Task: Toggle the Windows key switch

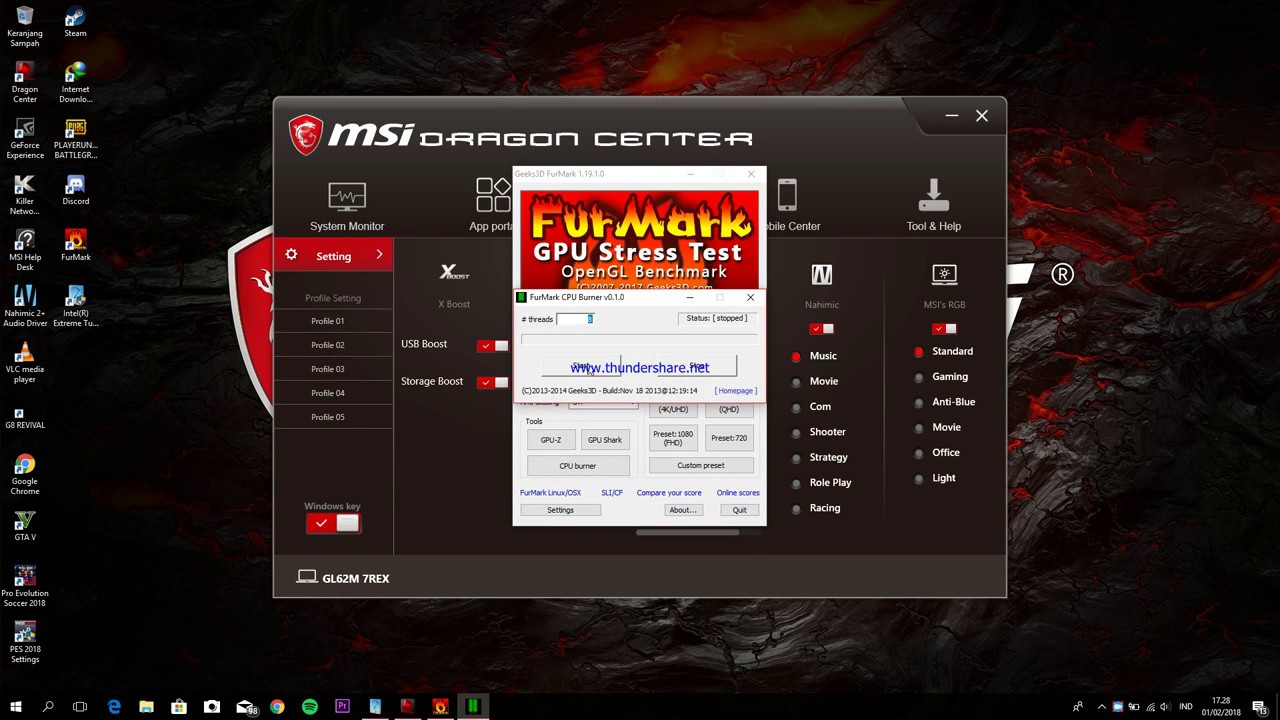Action: point(333,523)
